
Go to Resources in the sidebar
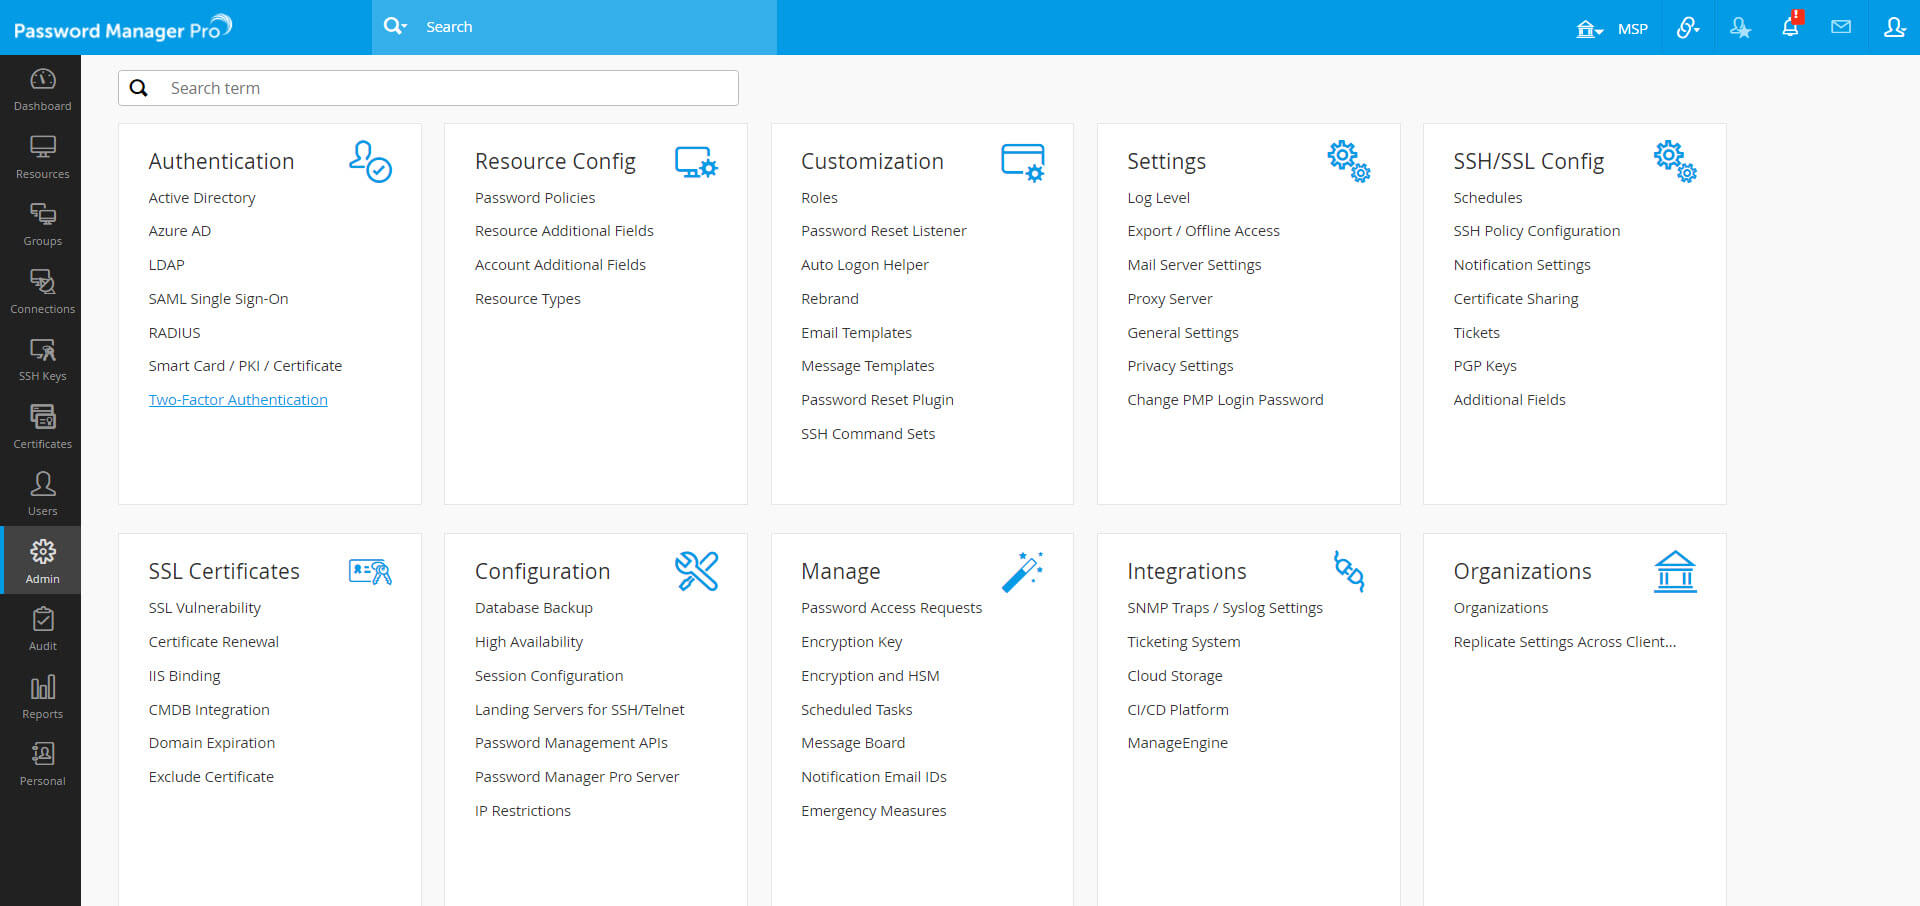42,157
